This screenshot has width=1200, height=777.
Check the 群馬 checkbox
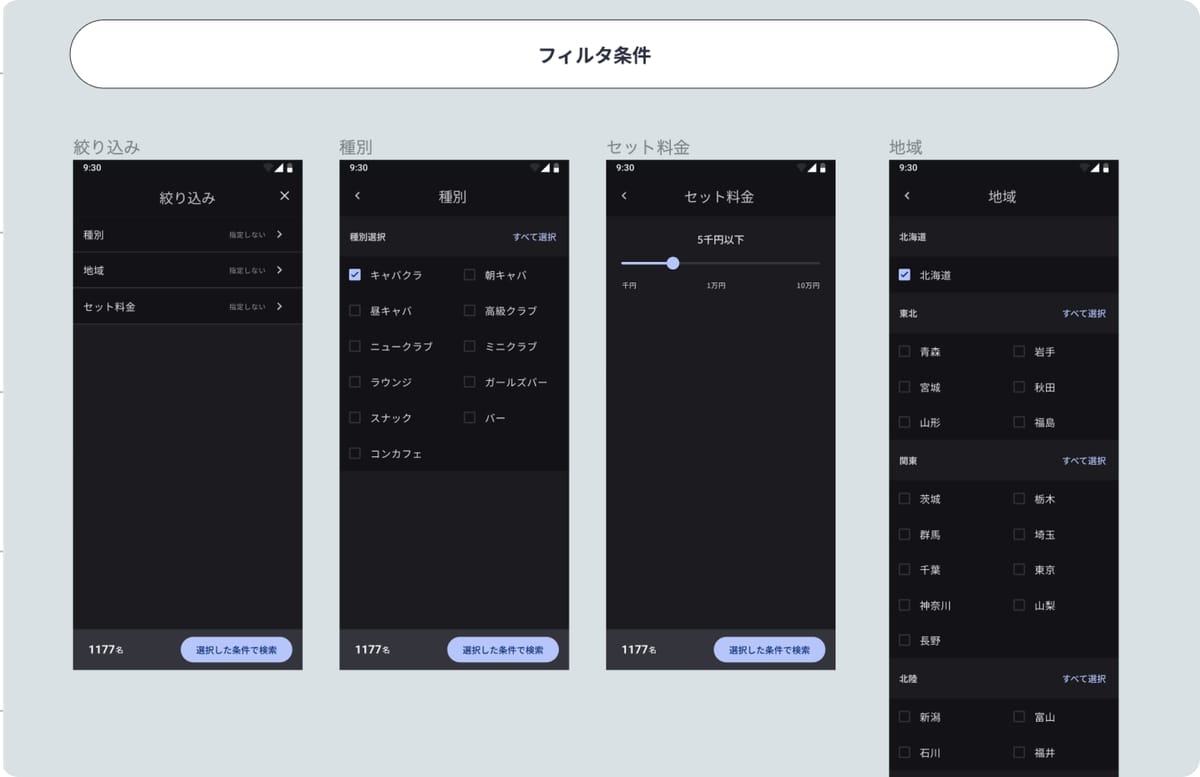[905, 535]
